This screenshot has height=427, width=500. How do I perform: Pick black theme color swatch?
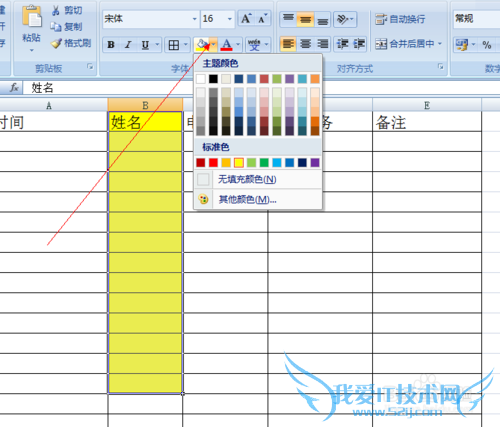click(x=213, y=79)
